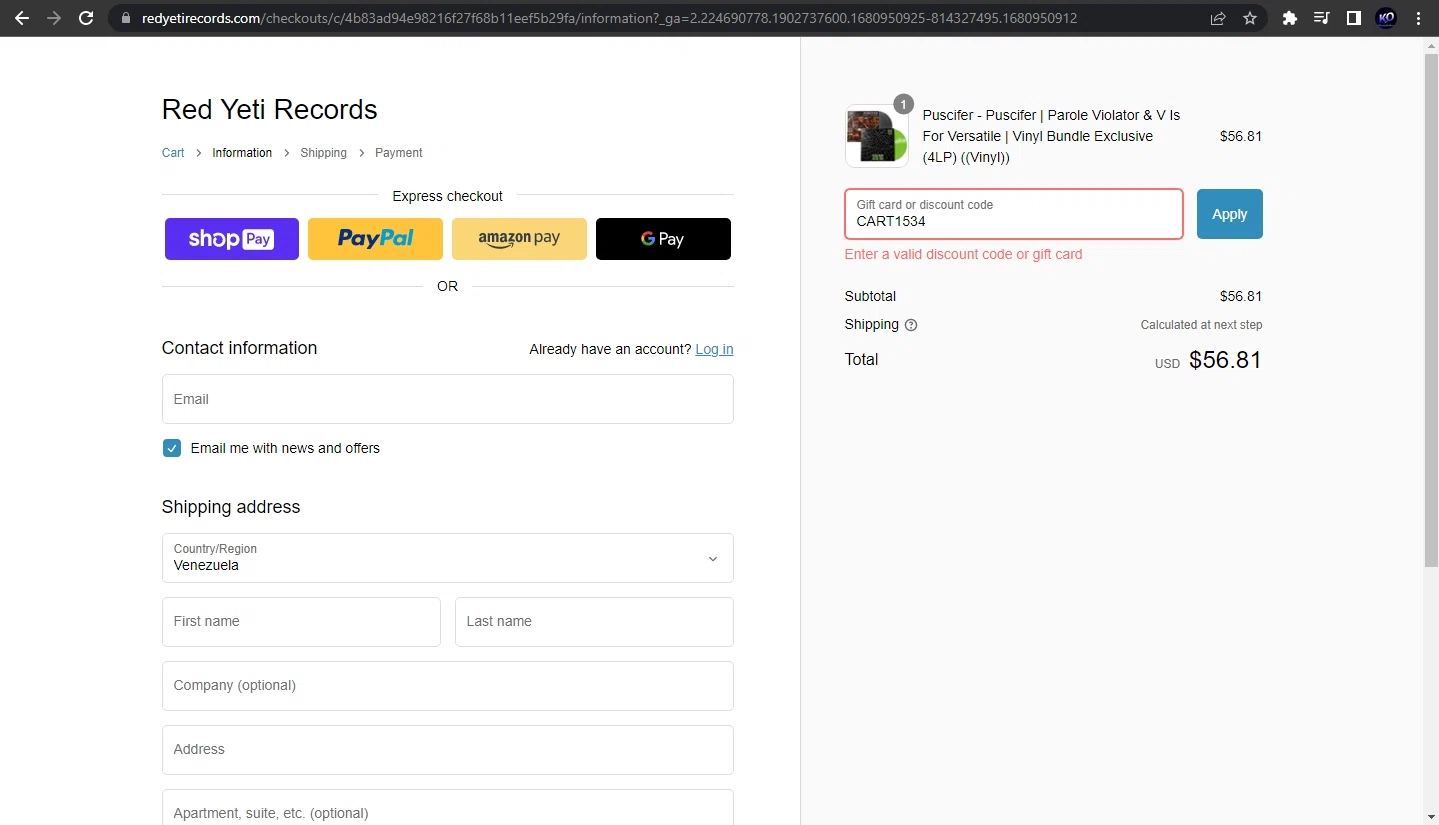This screenshot has width=1439, height=825.
Task: Open the media control icon in toolbar
Action: click(1322, 18)
